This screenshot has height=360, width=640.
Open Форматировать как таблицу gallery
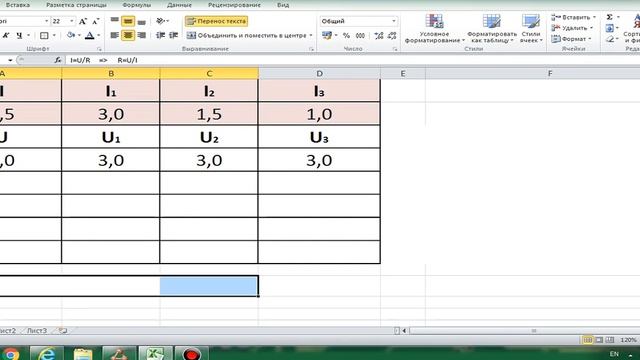click(x=491, y=28)
